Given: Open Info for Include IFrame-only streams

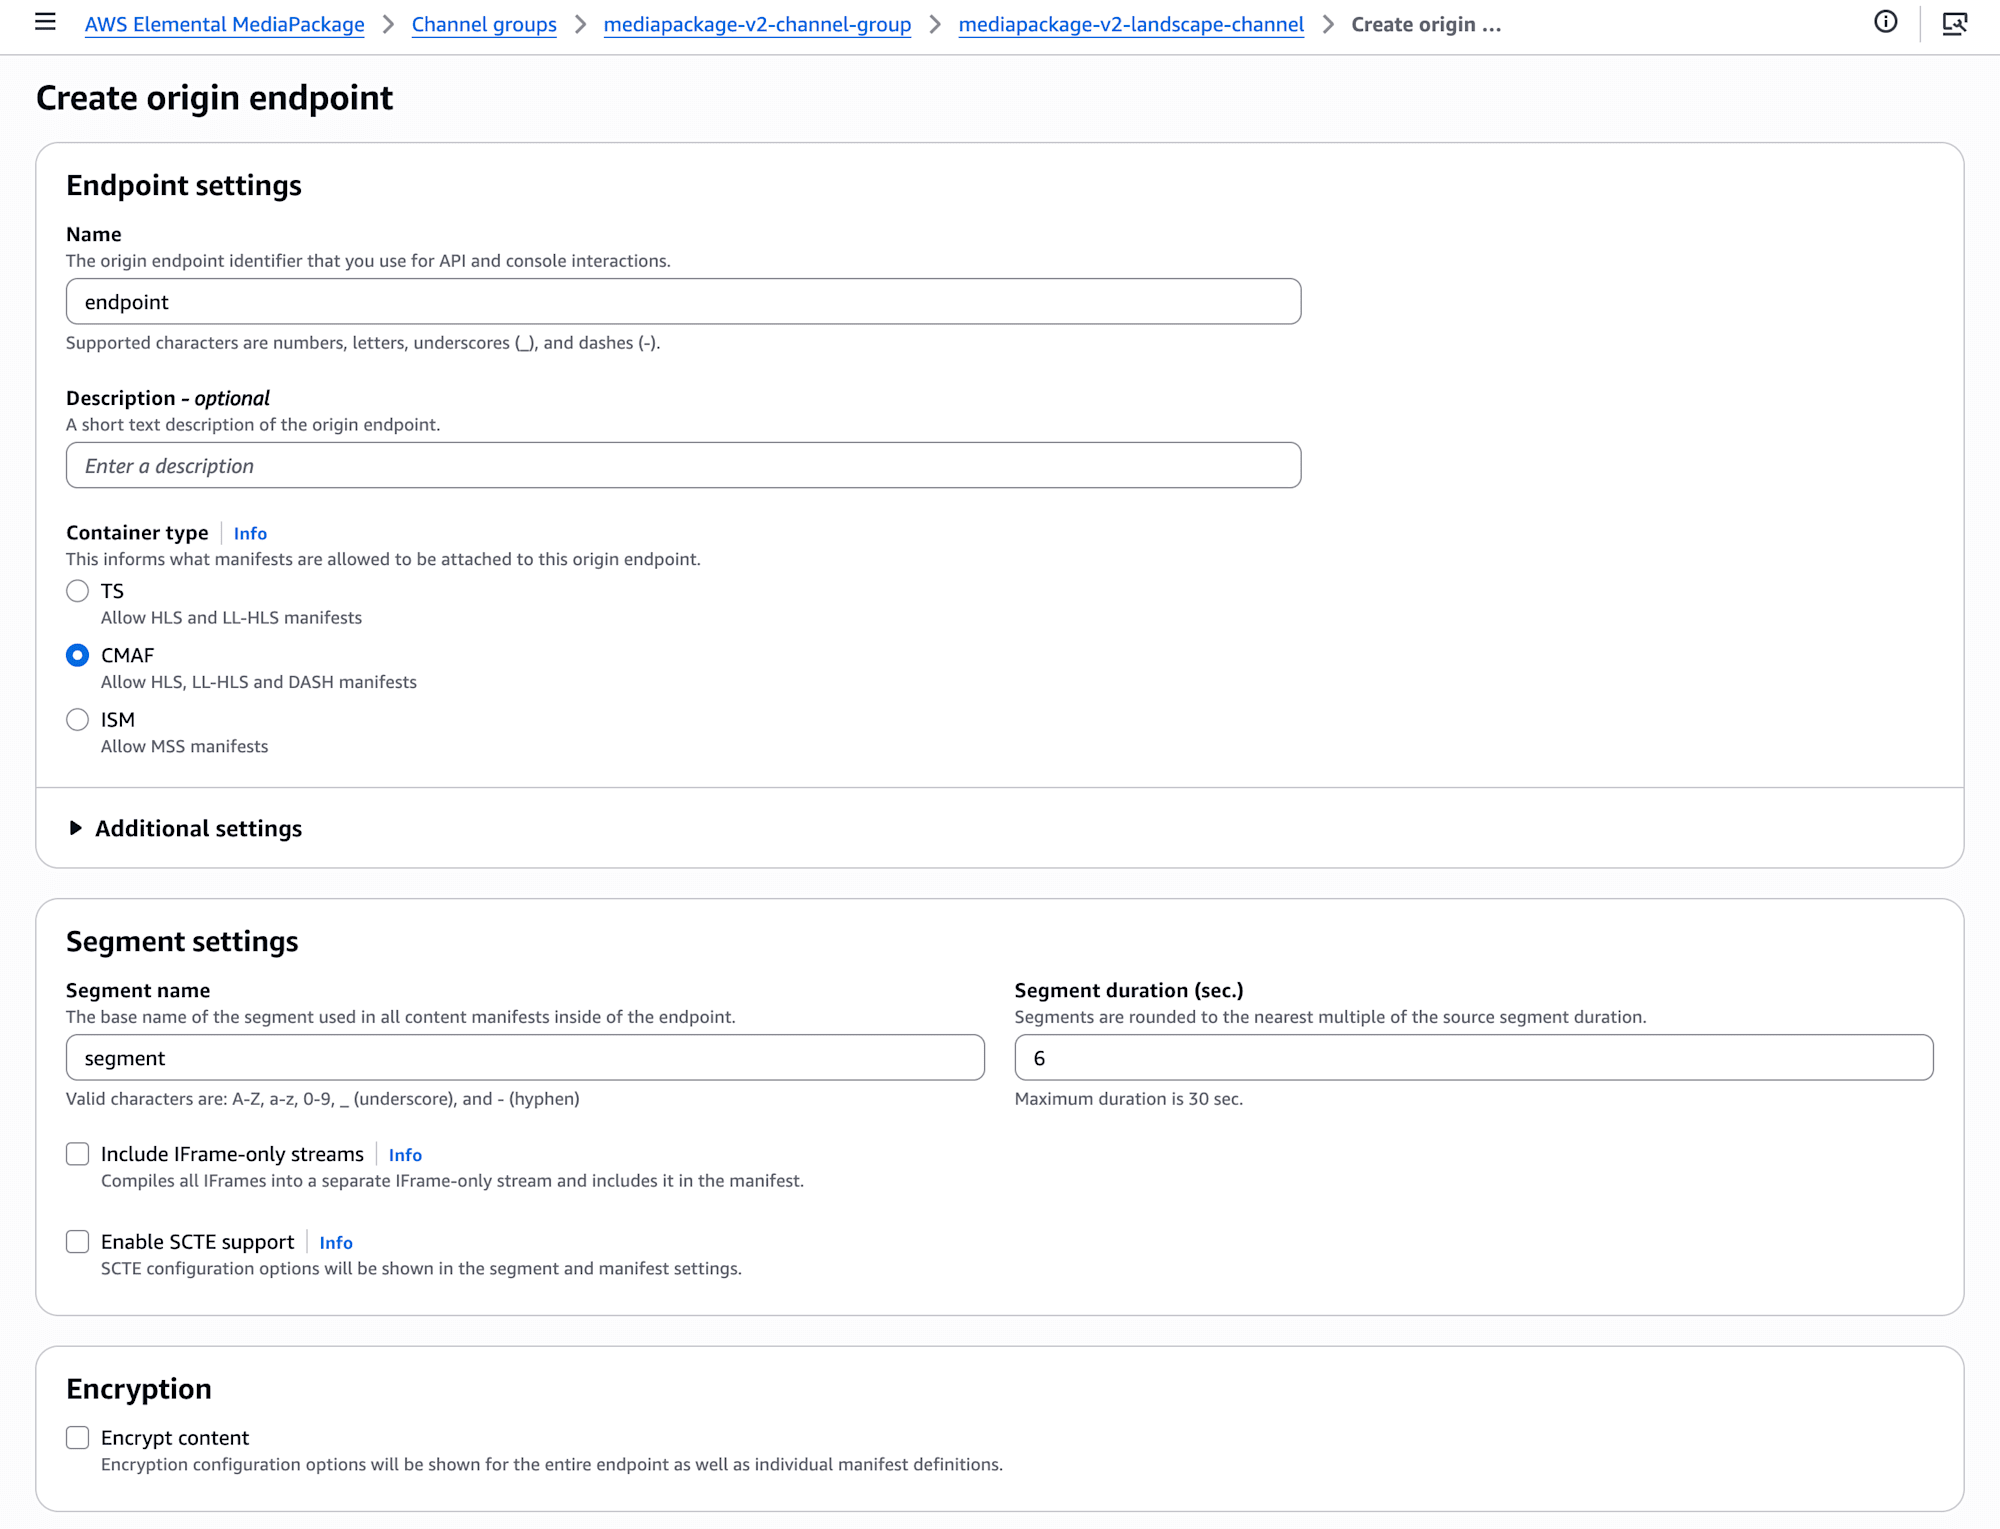Looking at the screenshot, I should (405, 1155).
